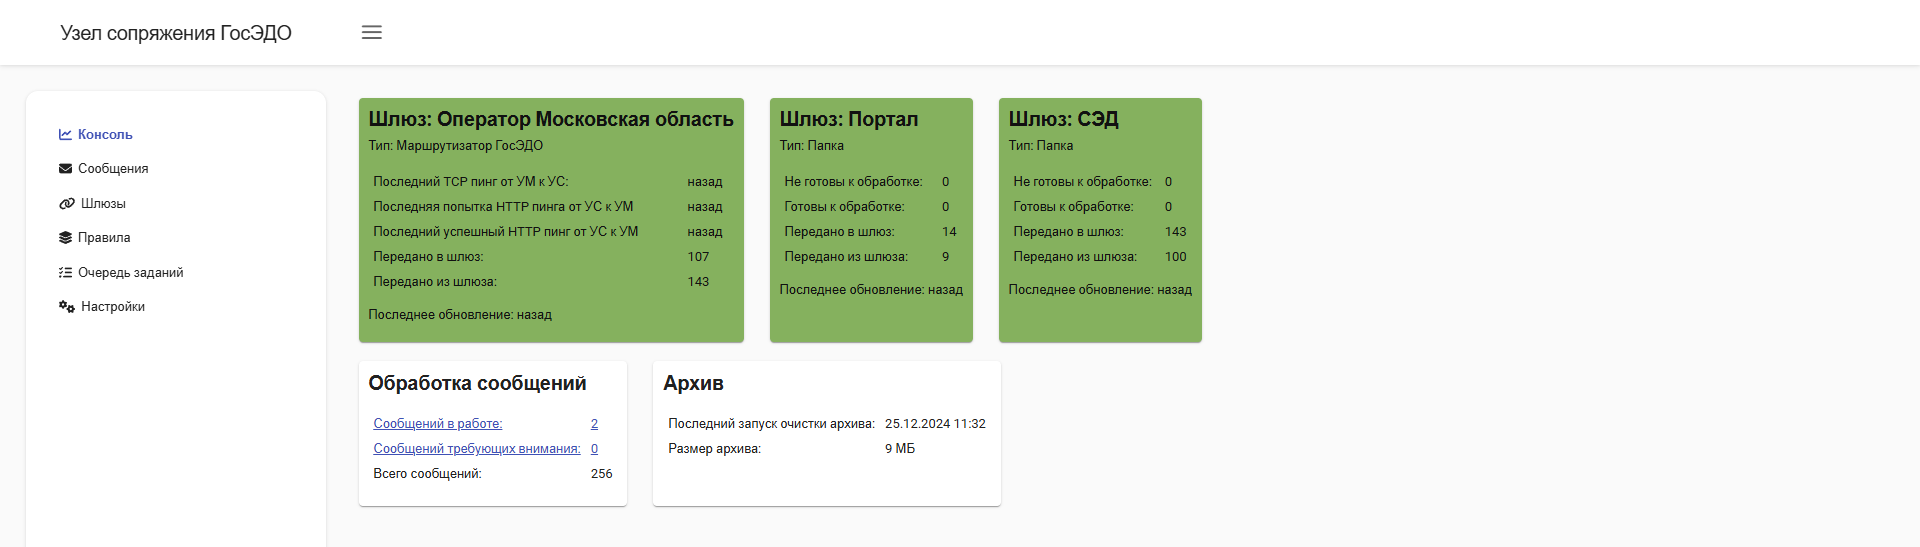Screen dimensions: 1920x547
Task: Click the Настройки gears icon
Action: click(67, 306)
